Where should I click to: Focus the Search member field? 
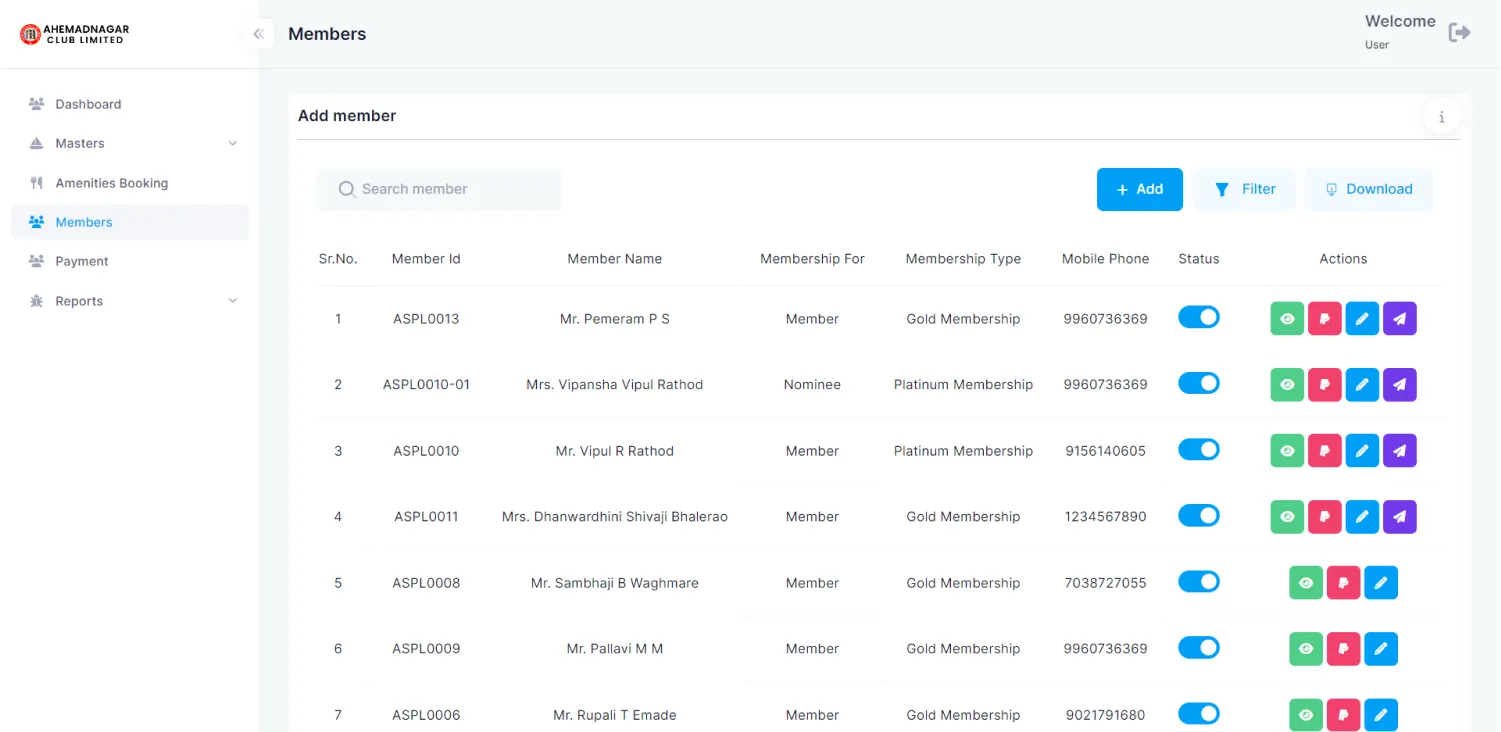[x=439, y=189]
